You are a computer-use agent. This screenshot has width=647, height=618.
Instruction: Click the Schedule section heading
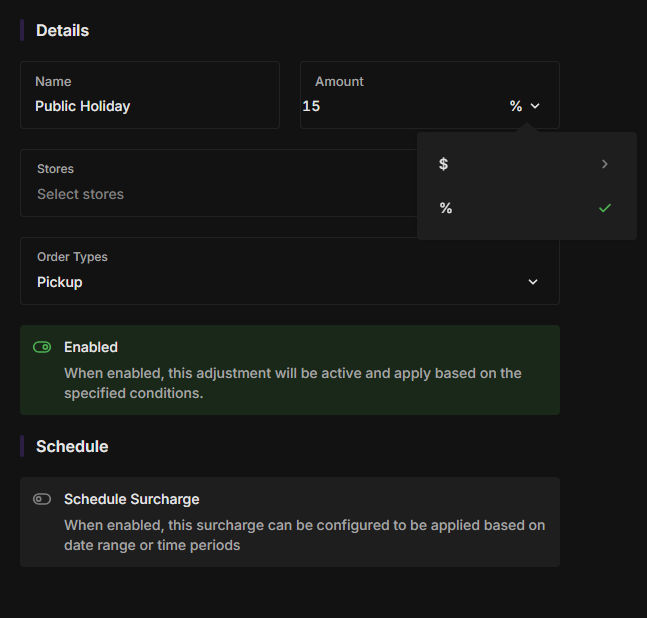[x=72, y=446]
